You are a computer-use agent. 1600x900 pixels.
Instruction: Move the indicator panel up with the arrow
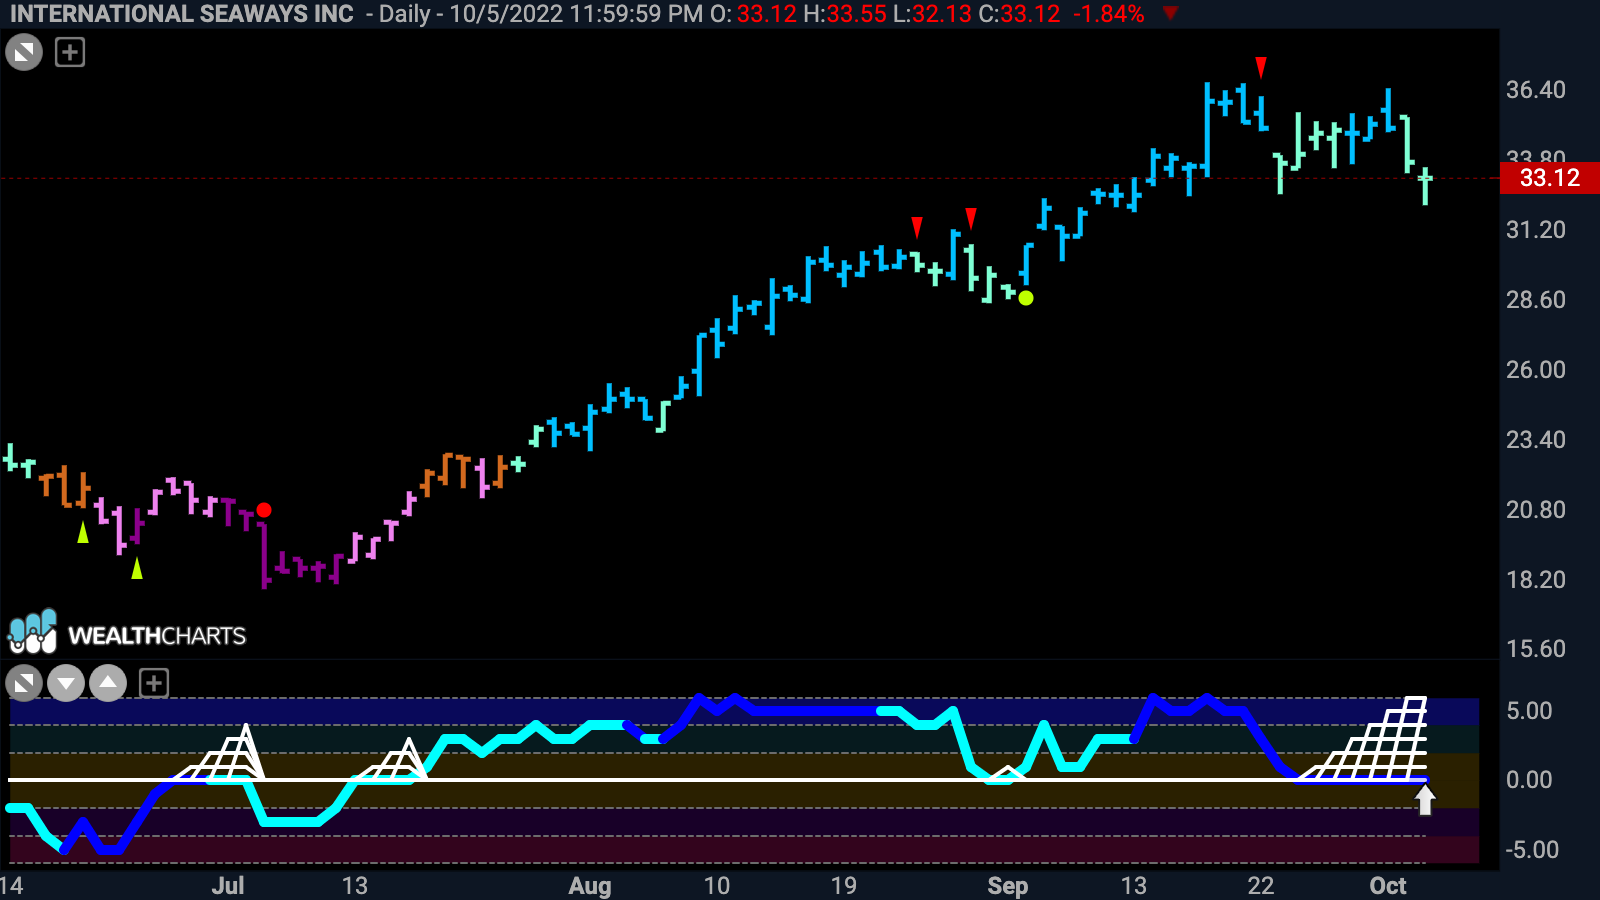coord(108,684)
